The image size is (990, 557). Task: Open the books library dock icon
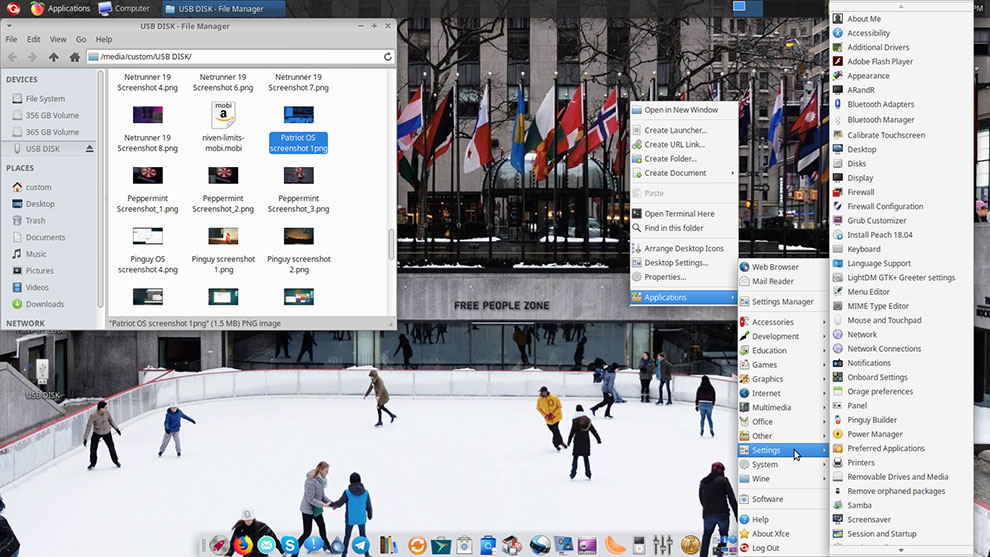pyautogui.click(x=388, y=545)
